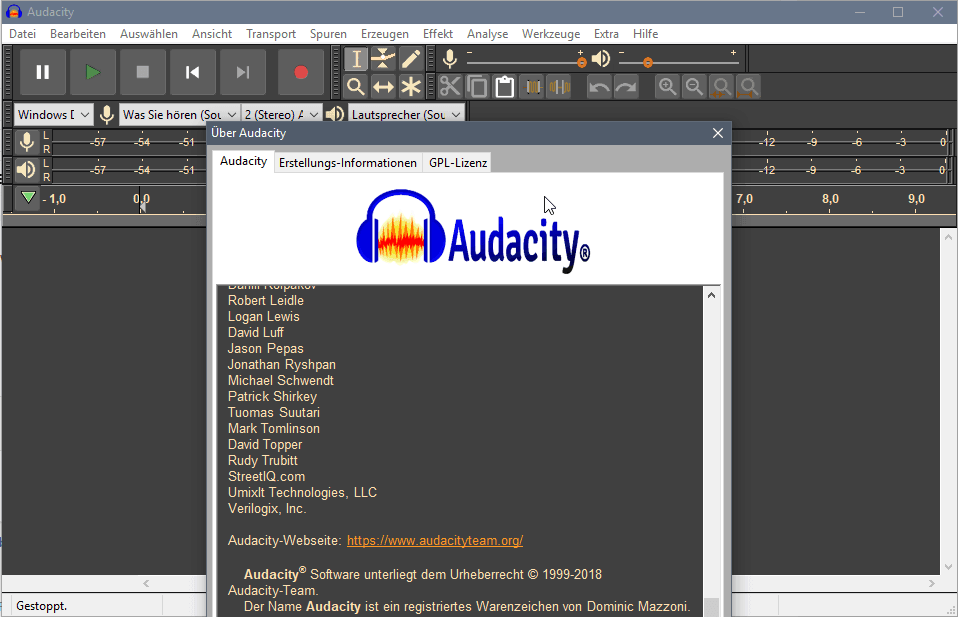Open the Datei menu
The image size is (958, 617).
(23, 34)
